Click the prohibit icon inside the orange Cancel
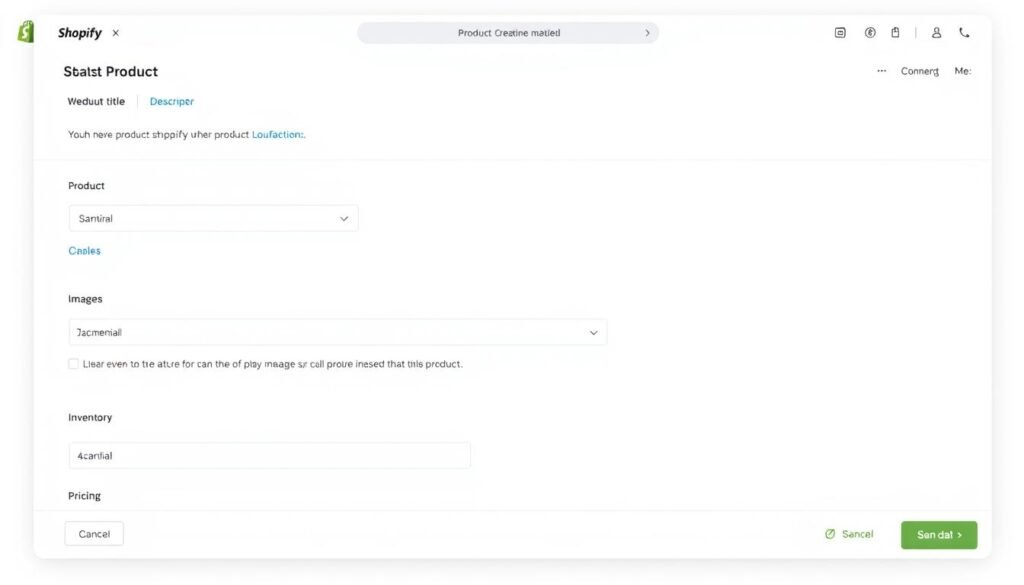This screenshot has width=1024, height=585. pos(830,534)
